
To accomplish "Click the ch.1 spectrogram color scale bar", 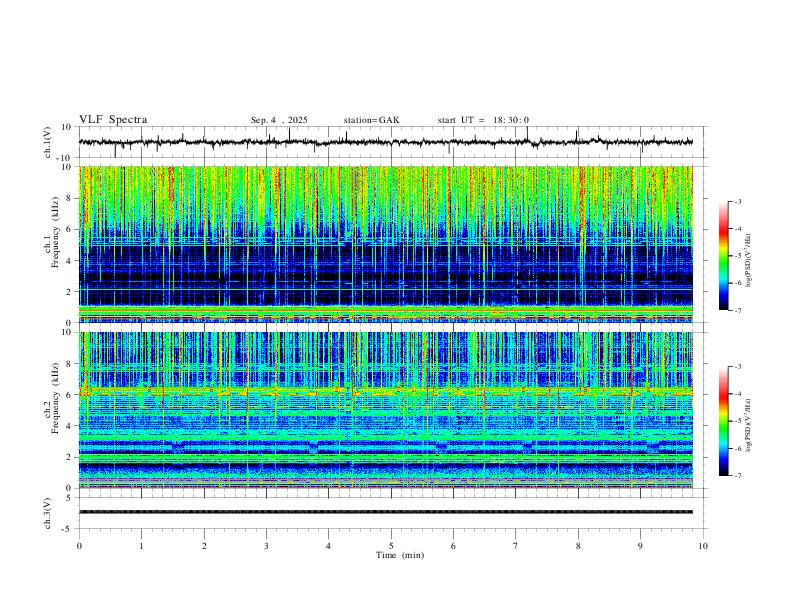I will pos(724,256).
